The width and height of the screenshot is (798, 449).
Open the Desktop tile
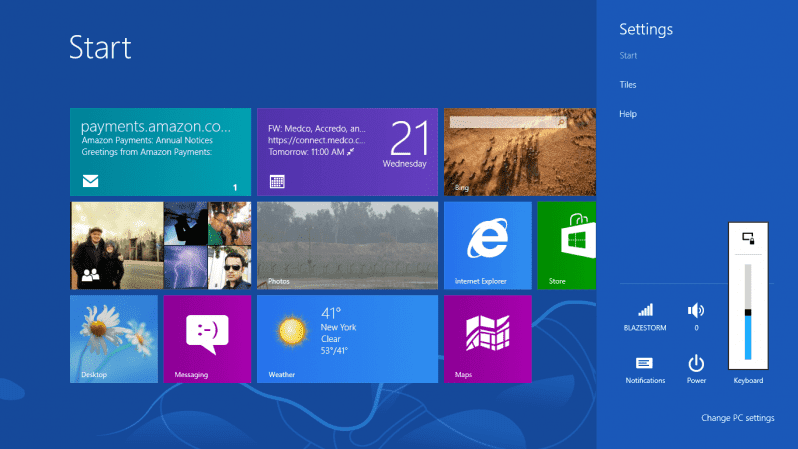point(113,339)
